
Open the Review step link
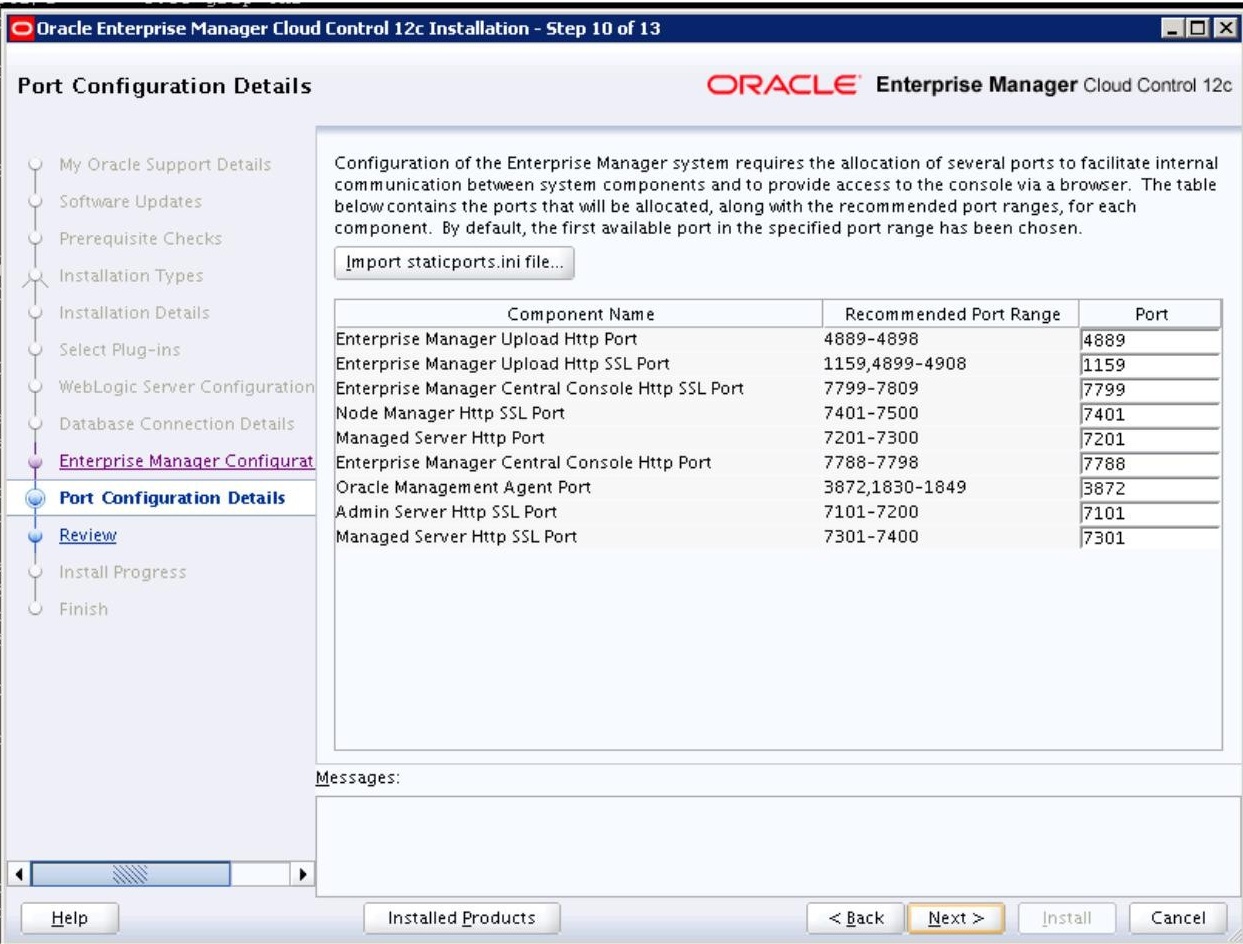tap(88, 535)
